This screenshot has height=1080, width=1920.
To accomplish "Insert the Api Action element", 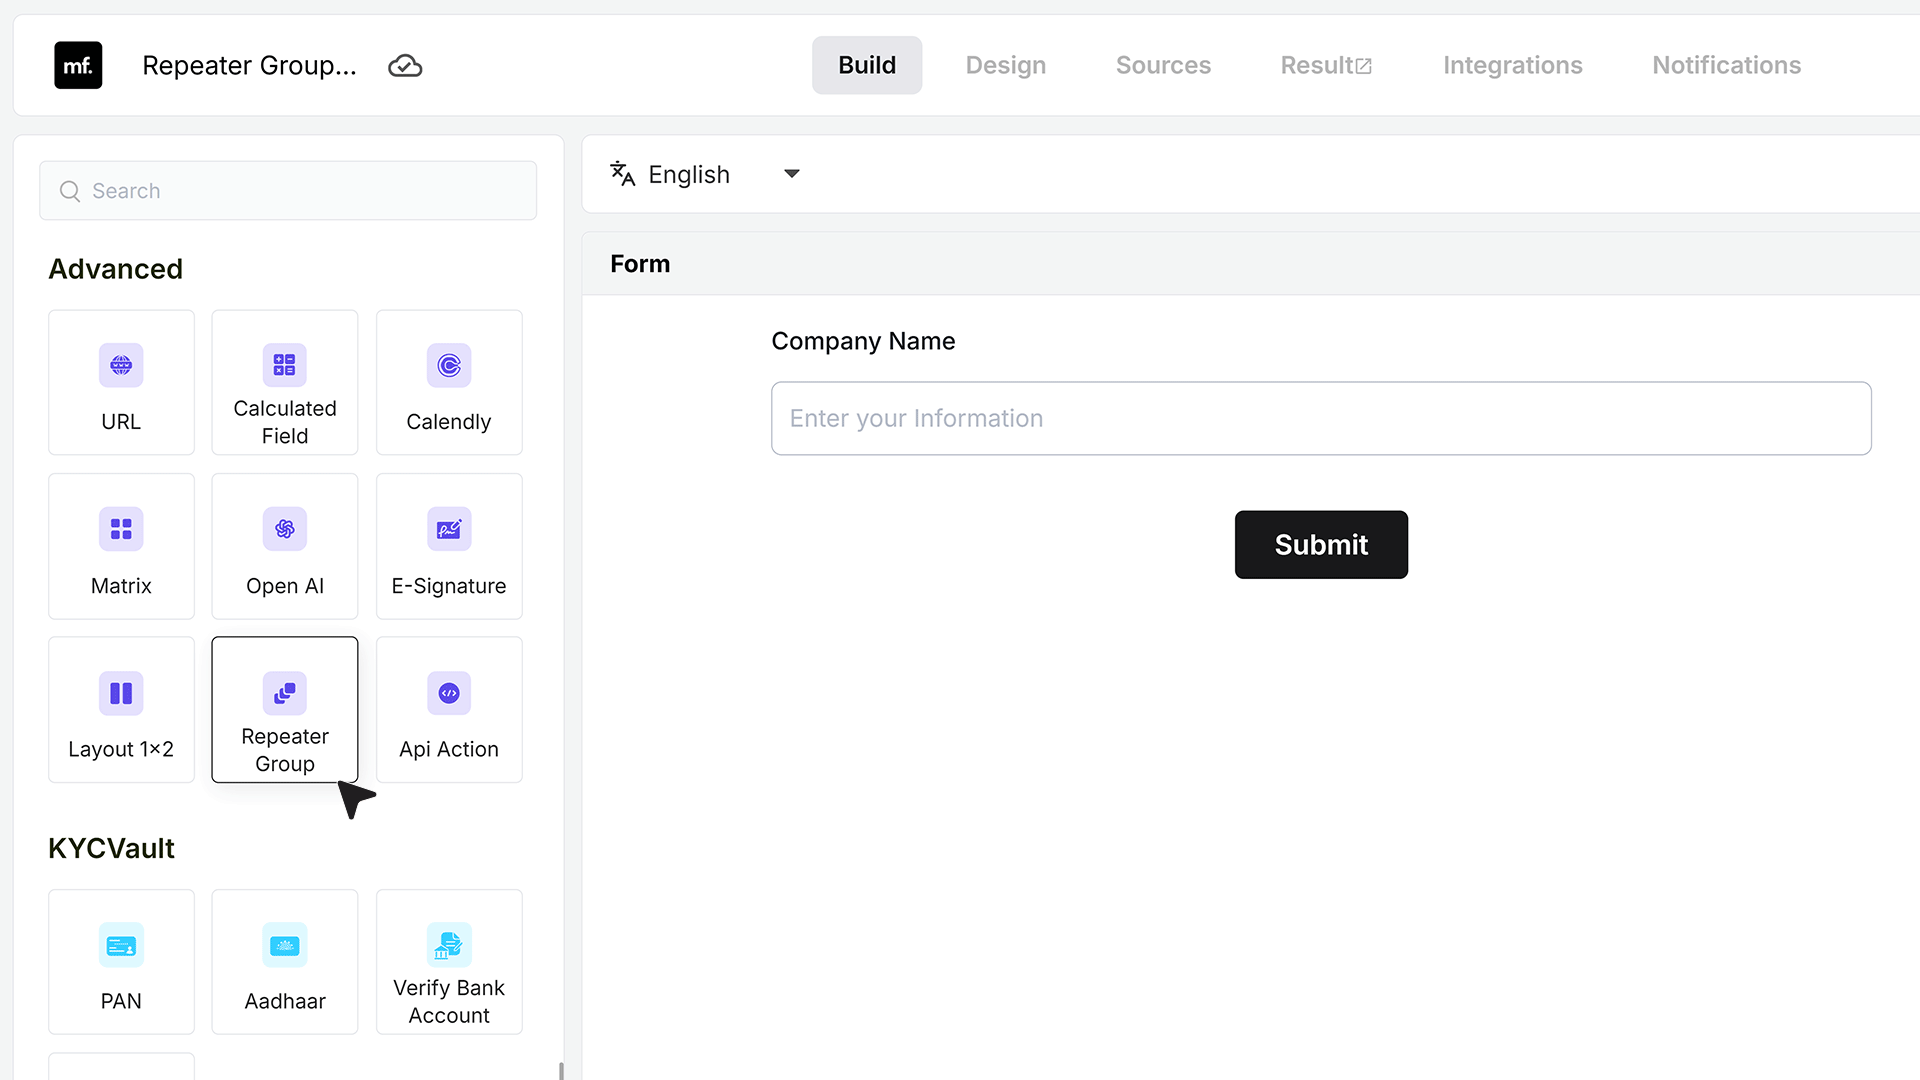I will click(x=449, y=709).
